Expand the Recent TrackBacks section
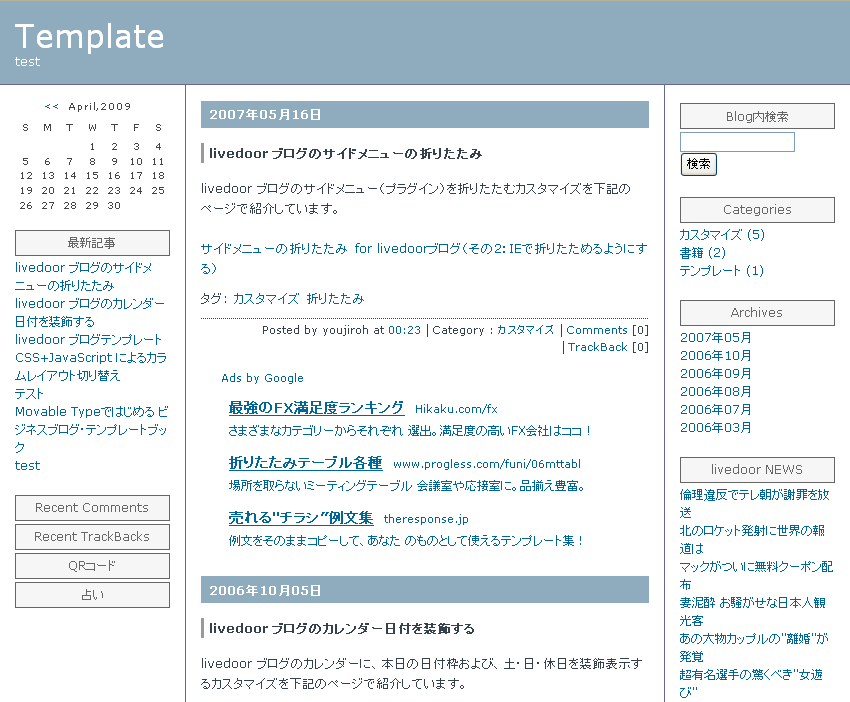The height and width of the screenshot is (702, 850). (x=92, y=537)
